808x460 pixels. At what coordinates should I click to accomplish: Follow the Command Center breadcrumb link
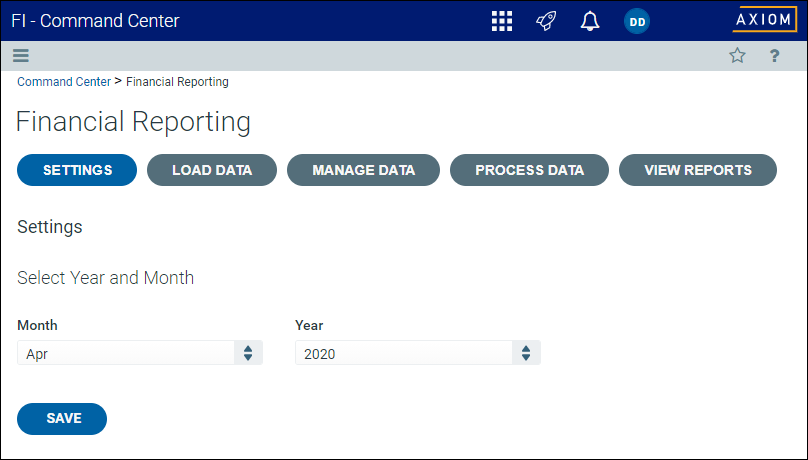click(64, 82)
